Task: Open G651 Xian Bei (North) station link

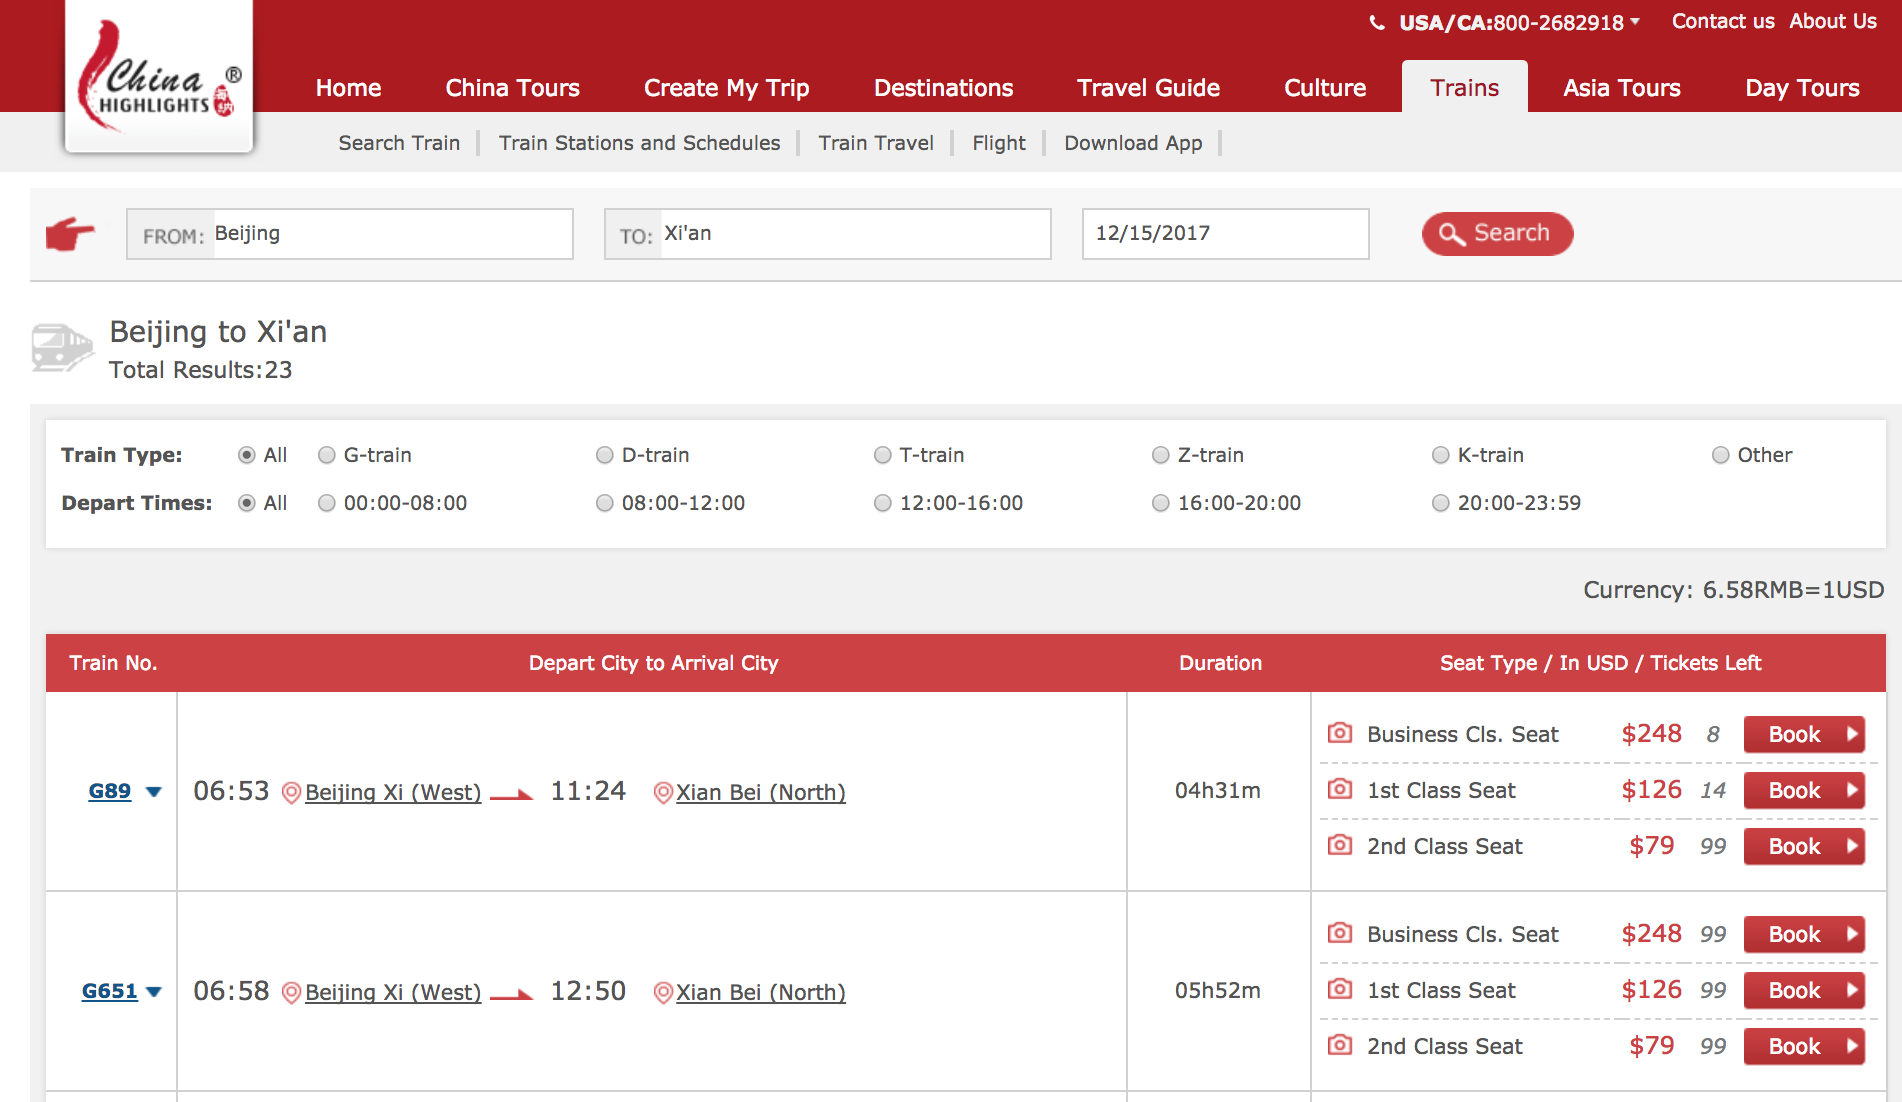Action: pos(761,992)
